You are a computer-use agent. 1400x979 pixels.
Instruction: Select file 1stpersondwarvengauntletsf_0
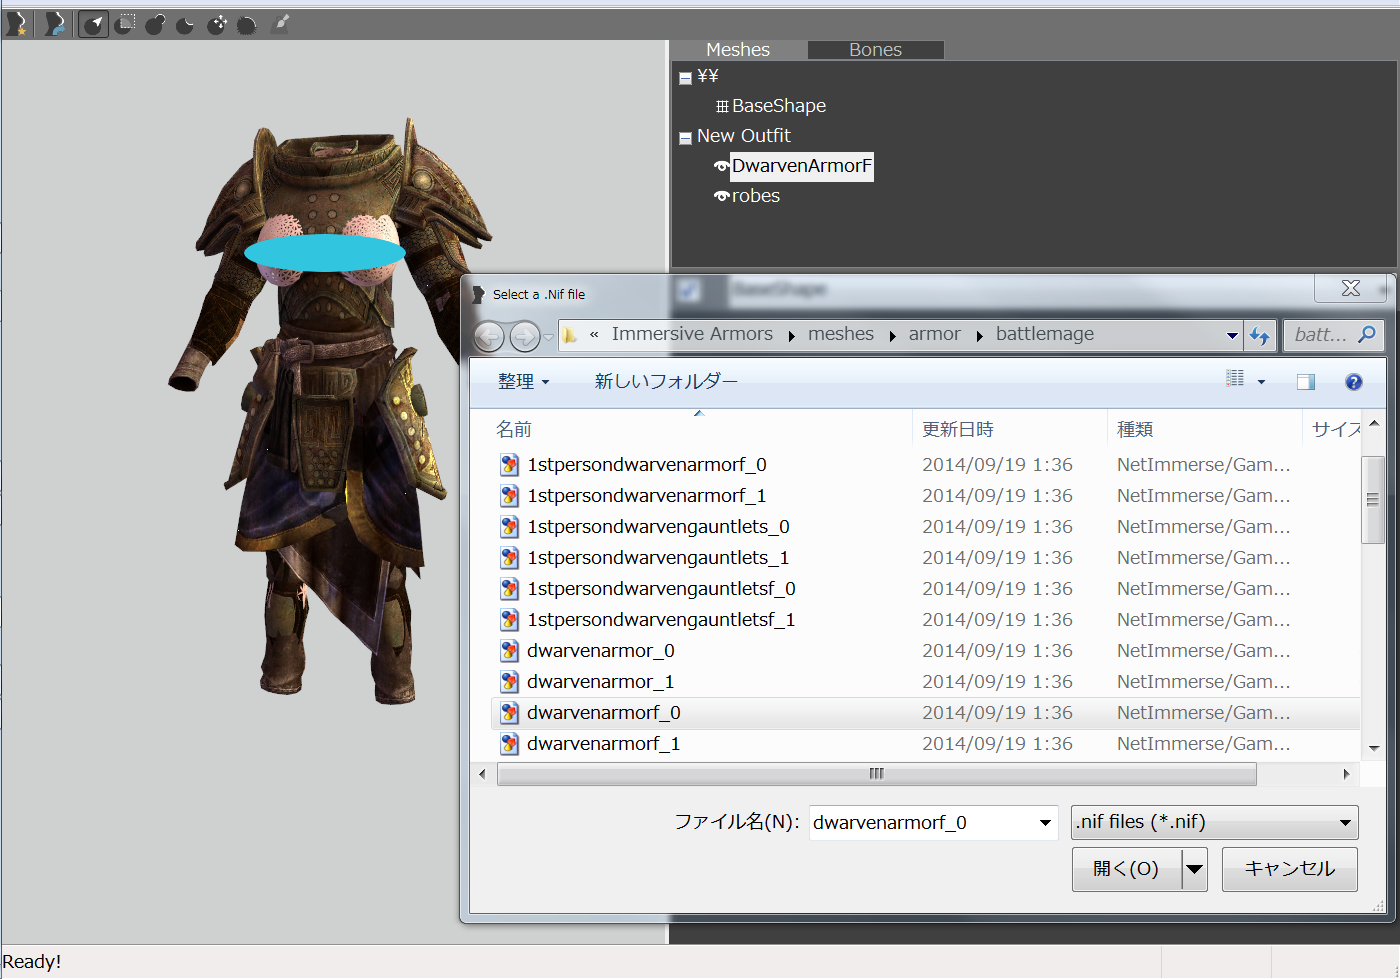pos(661,588)
